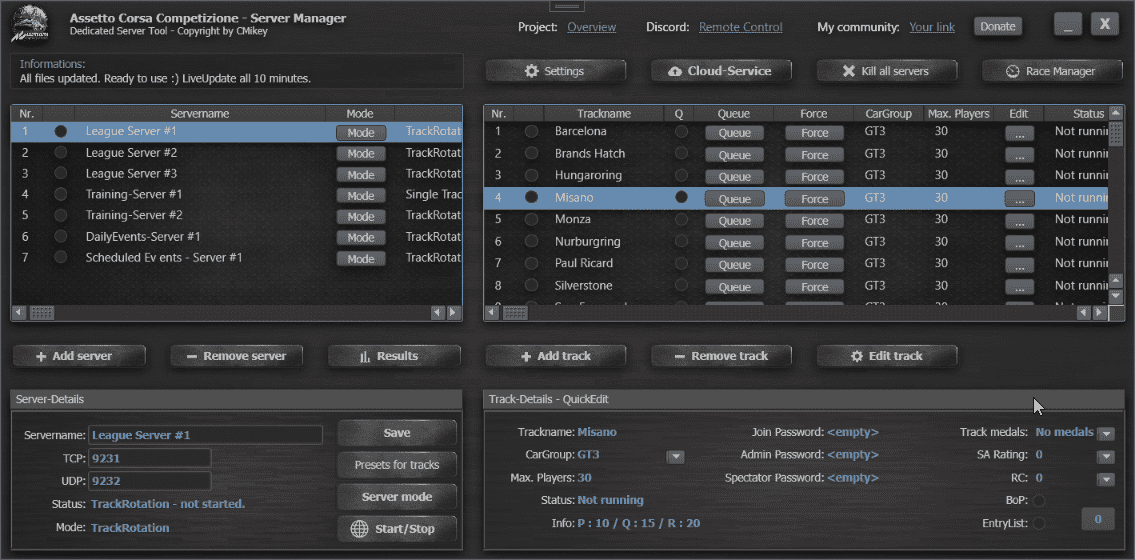Enable the EntryList option
Viewport: 1135px width, 560px height.
(x=1039, y=523)
